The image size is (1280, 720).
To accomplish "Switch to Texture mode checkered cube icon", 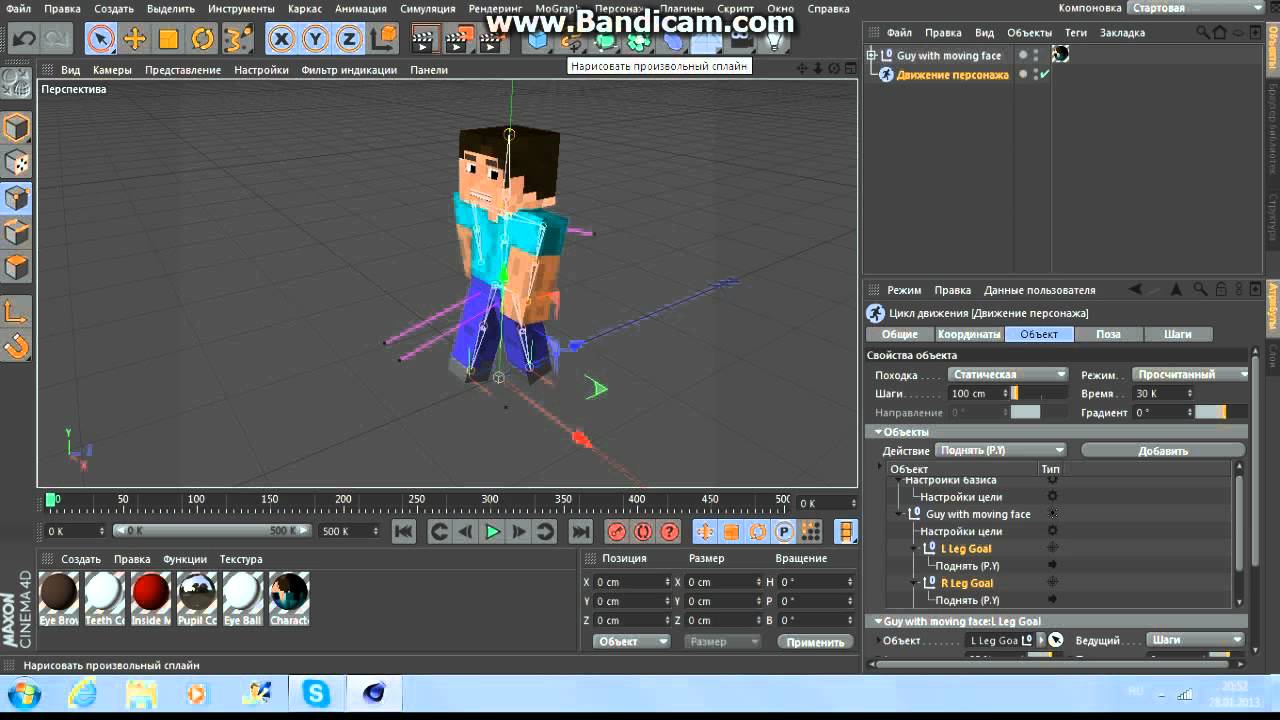I will coord(17,163).
